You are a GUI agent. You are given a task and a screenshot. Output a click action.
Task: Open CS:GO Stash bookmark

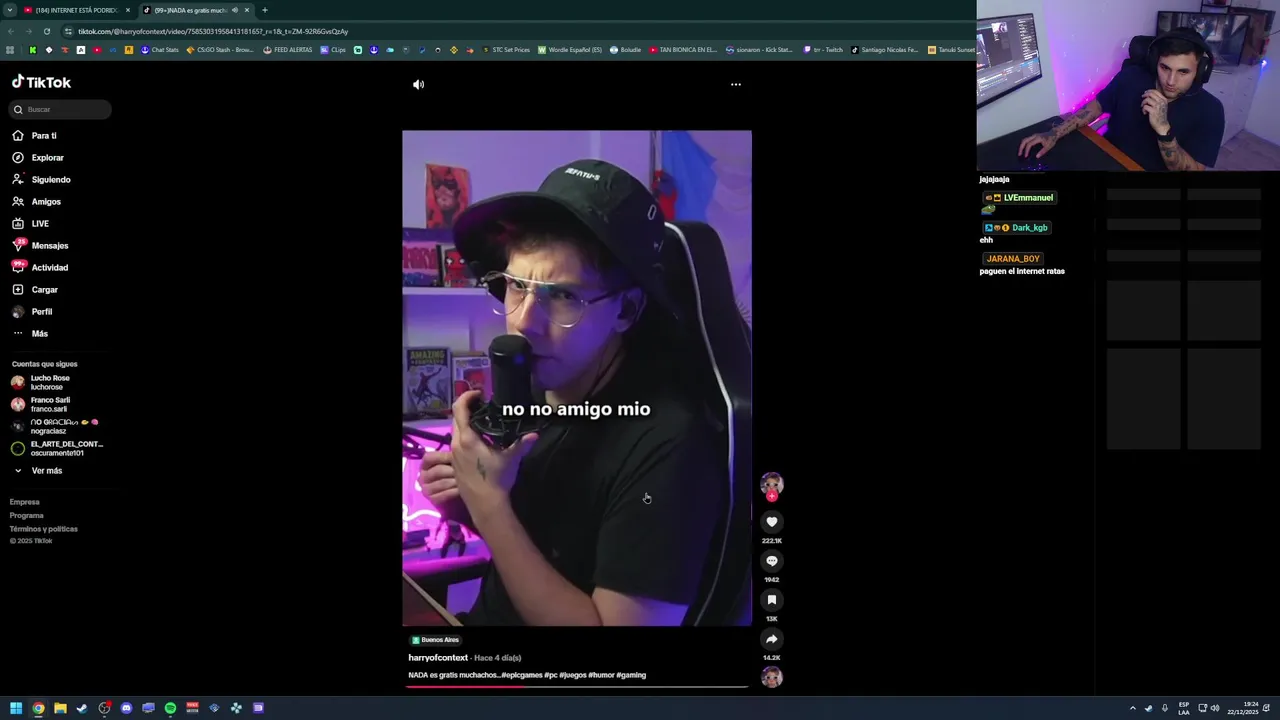point(220,50)
